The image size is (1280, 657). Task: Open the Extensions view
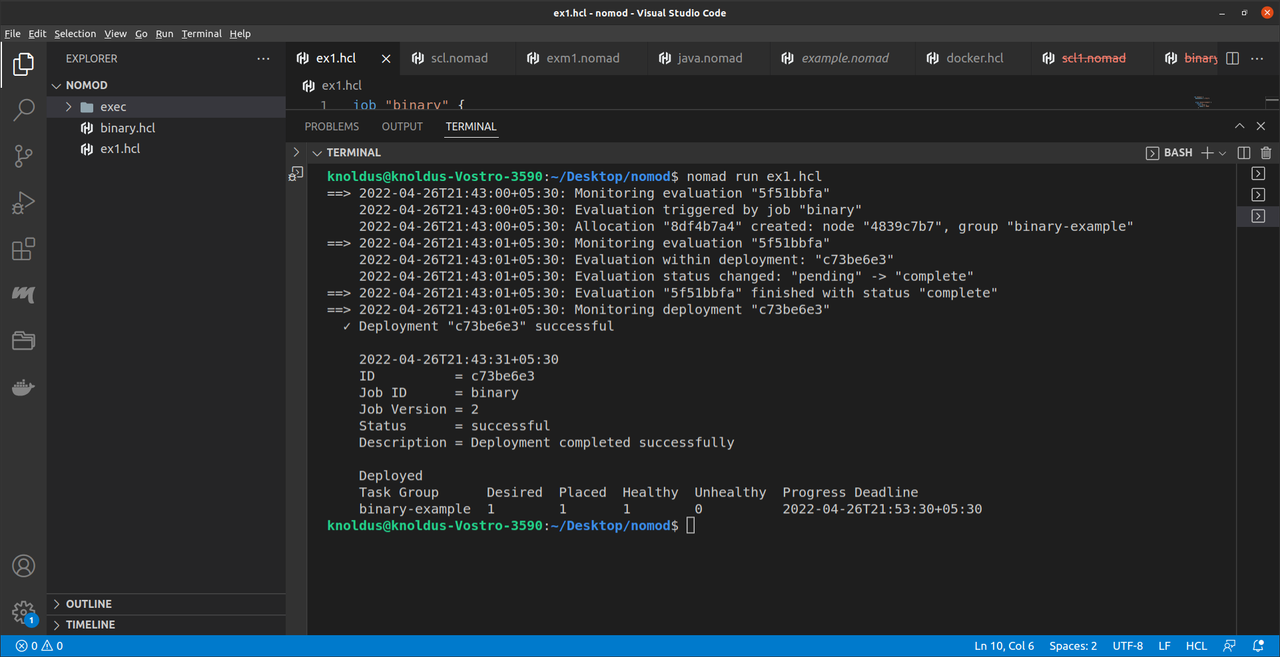pos(23,250)
